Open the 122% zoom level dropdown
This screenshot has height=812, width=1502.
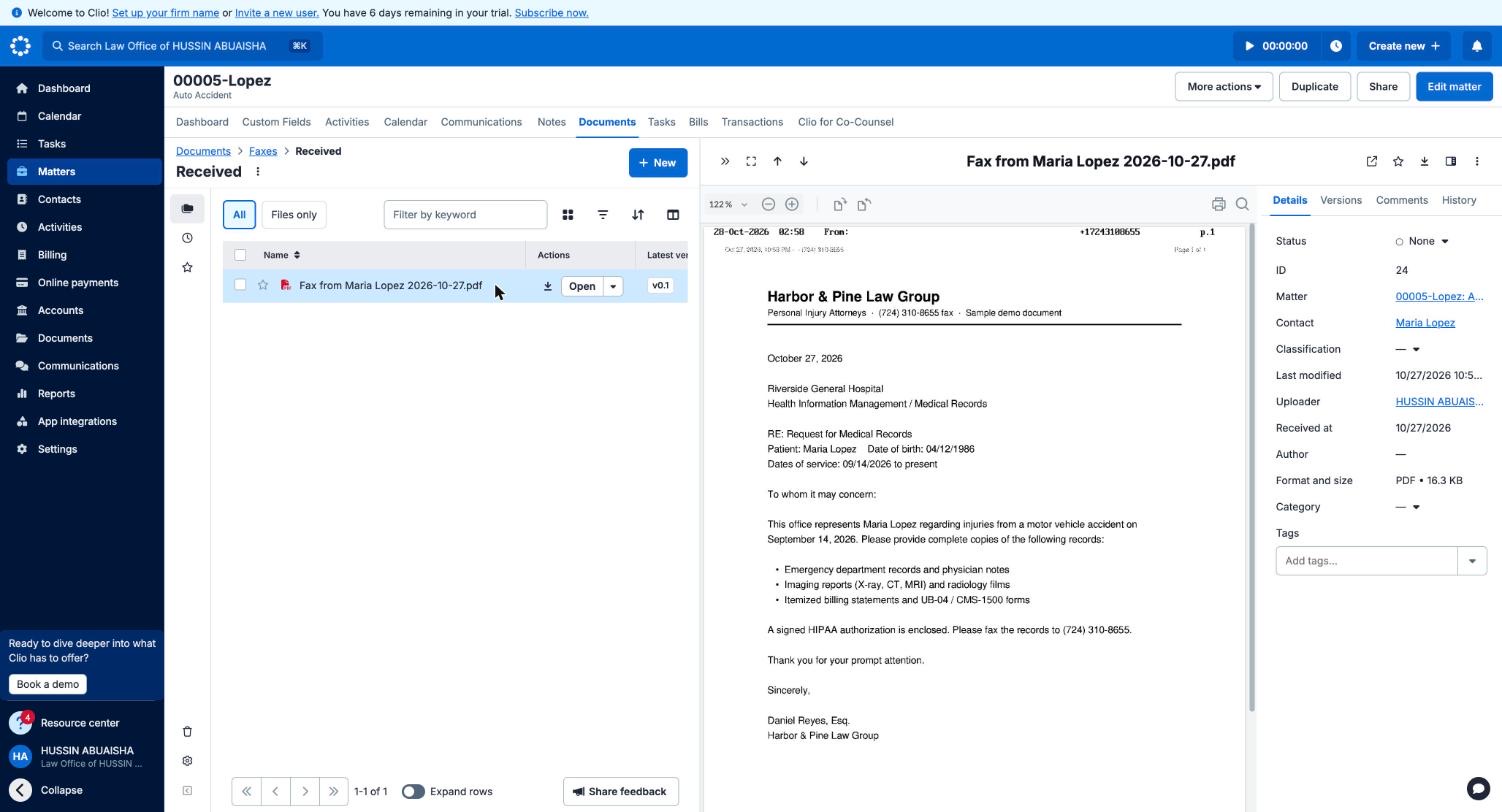point(729,204)
